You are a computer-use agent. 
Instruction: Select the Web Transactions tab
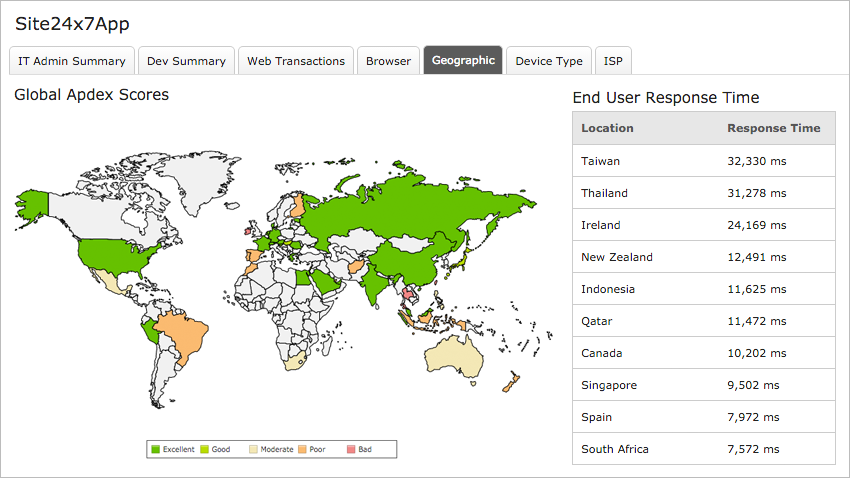pyautogui.click(x=296, y=61)
